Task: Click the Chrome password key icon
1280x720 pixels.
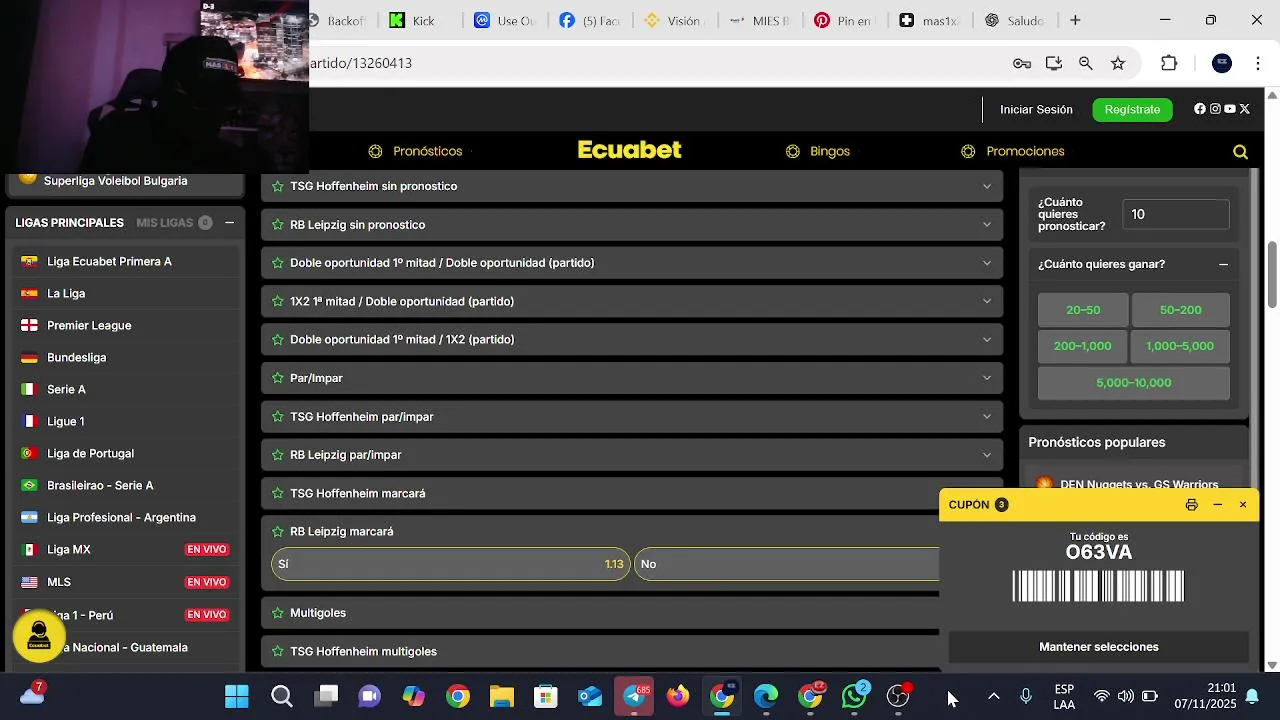Action: 1022,63
